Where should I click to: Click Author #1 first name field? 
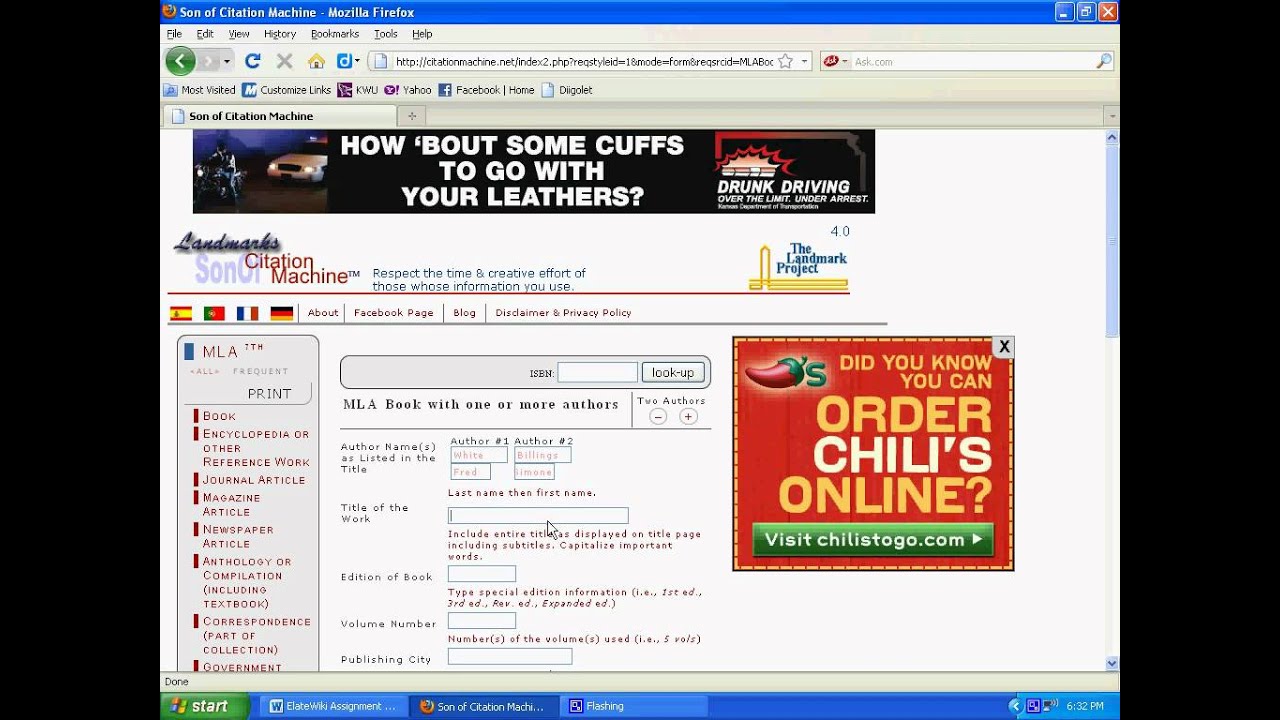click(x=470, y=472)
